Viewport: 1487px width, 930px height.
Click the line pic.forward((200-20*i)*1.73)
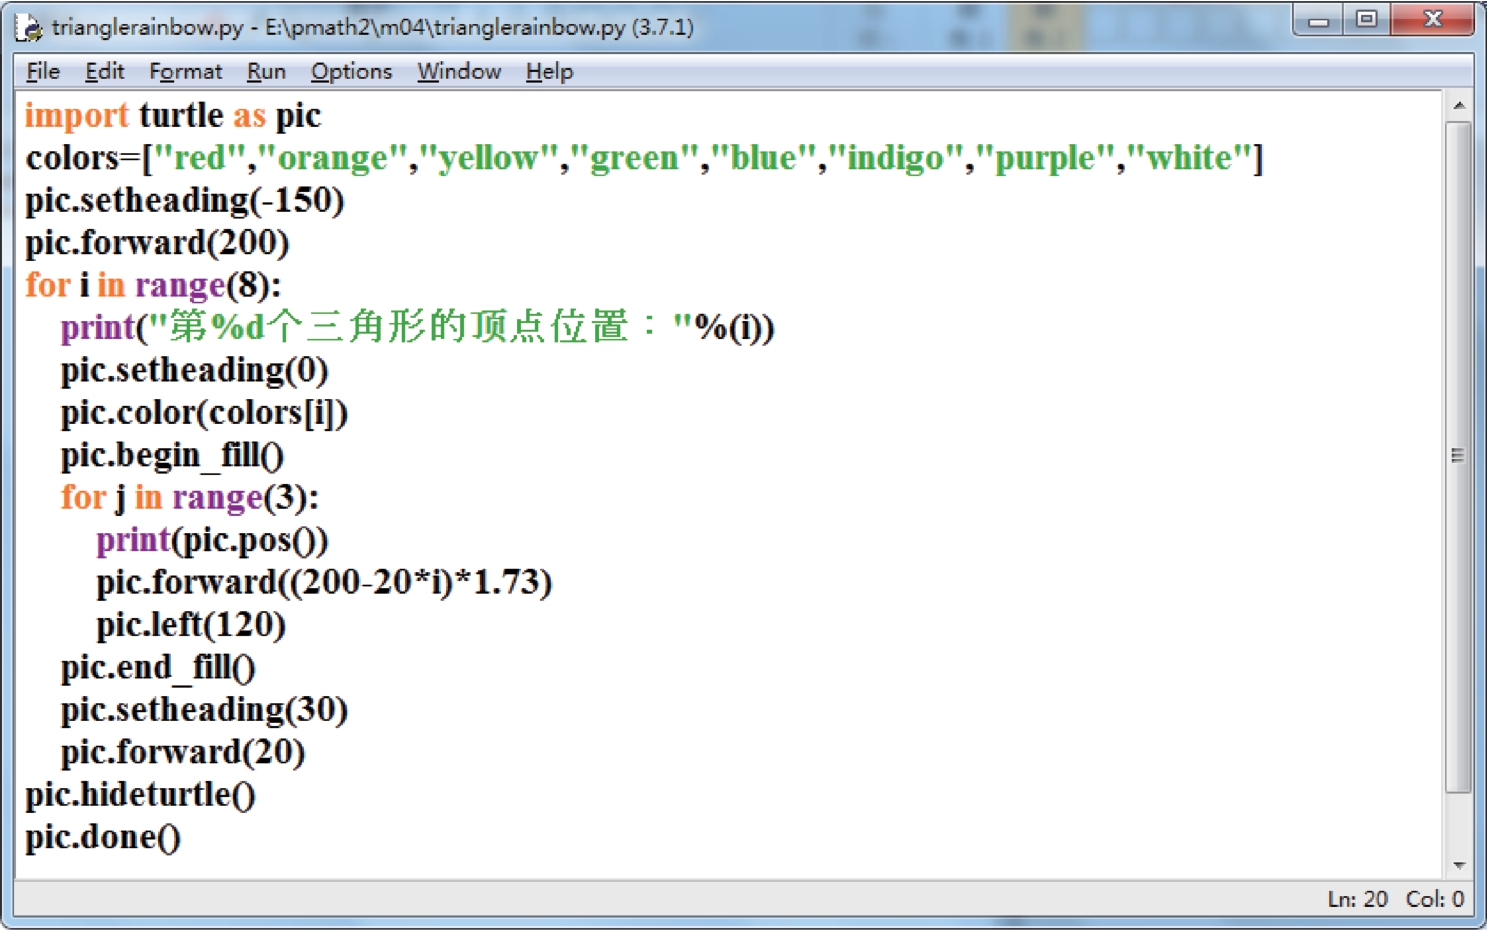pyautogui.click(x=324, y=582)
